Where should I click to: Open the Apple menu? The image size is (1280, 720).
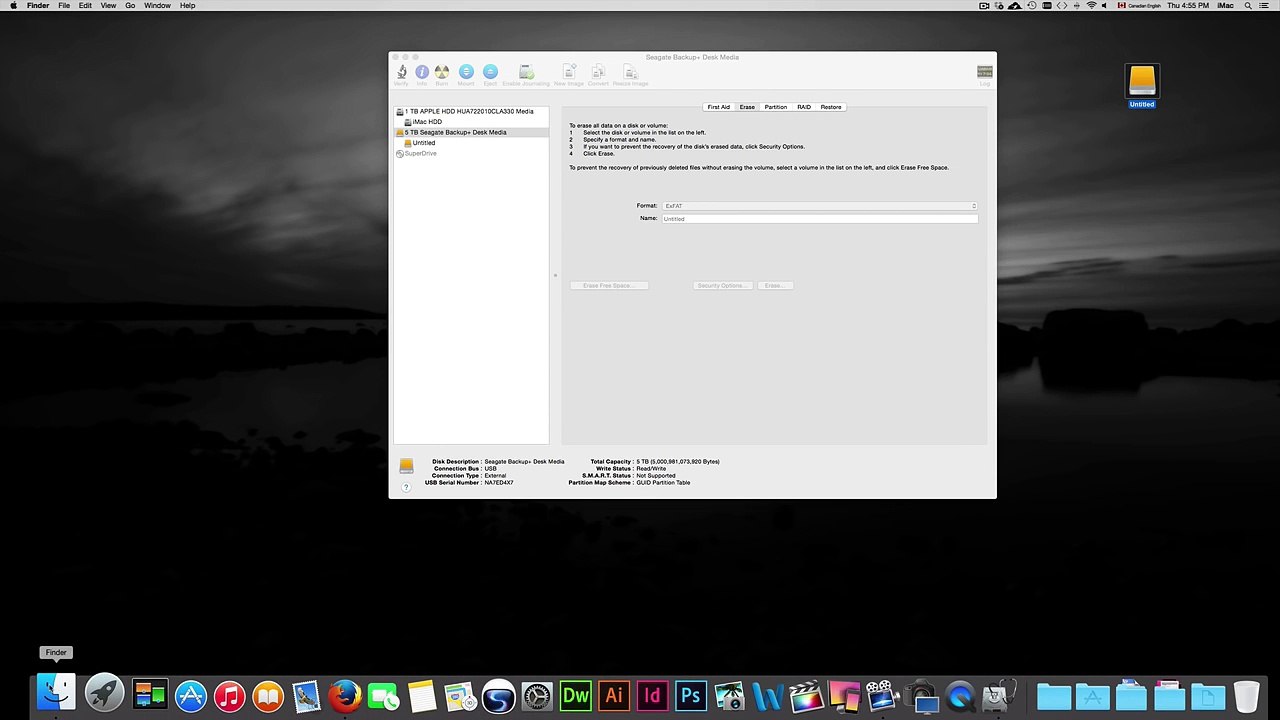pyautogui.click(x=13, y=6)
